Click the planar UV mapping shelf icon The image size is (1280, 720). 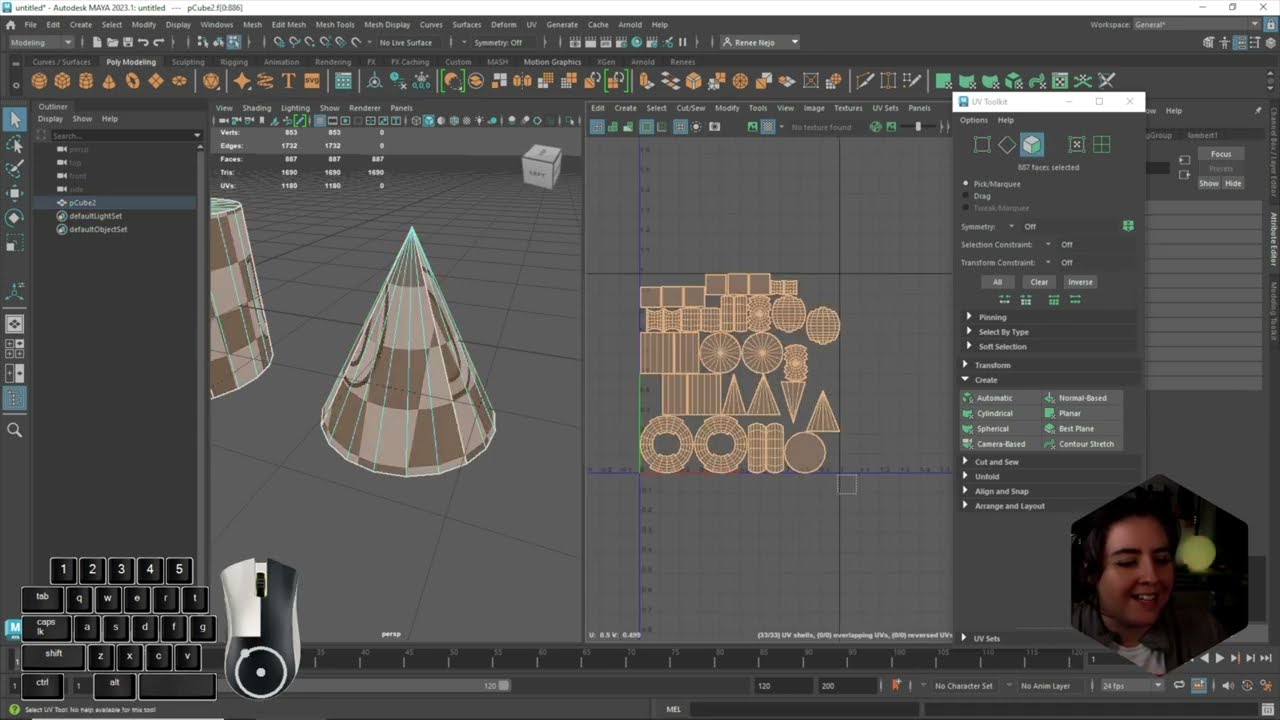[943, 81]
